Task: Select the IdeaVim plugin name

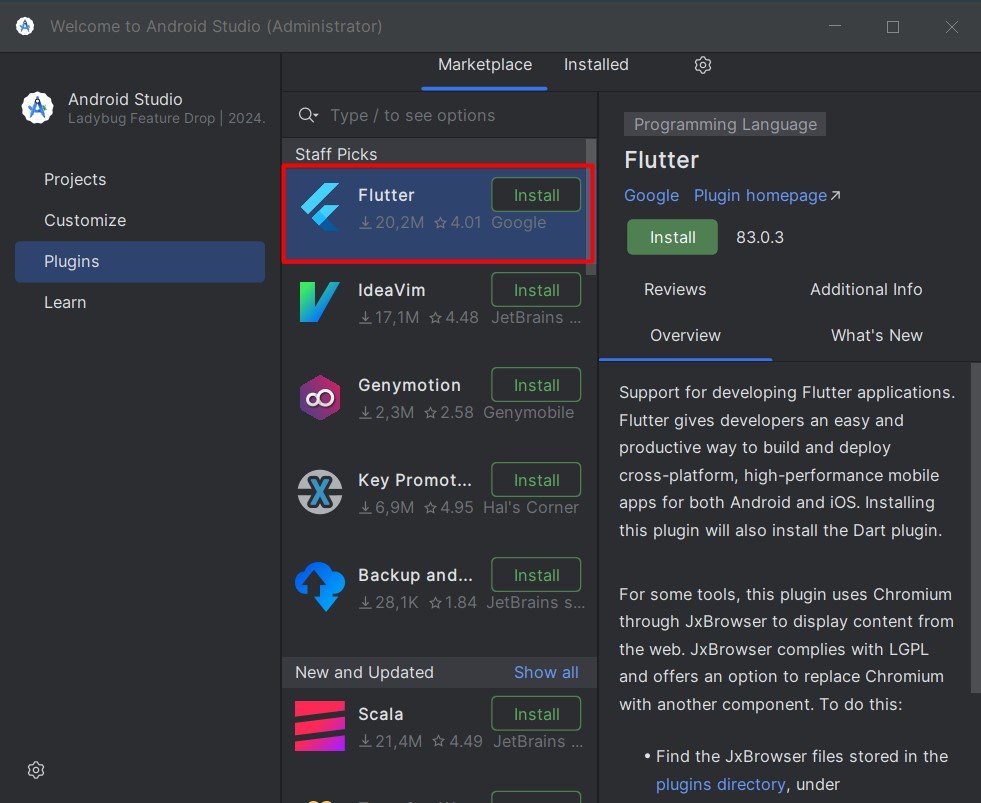Action: pos(392,290)
